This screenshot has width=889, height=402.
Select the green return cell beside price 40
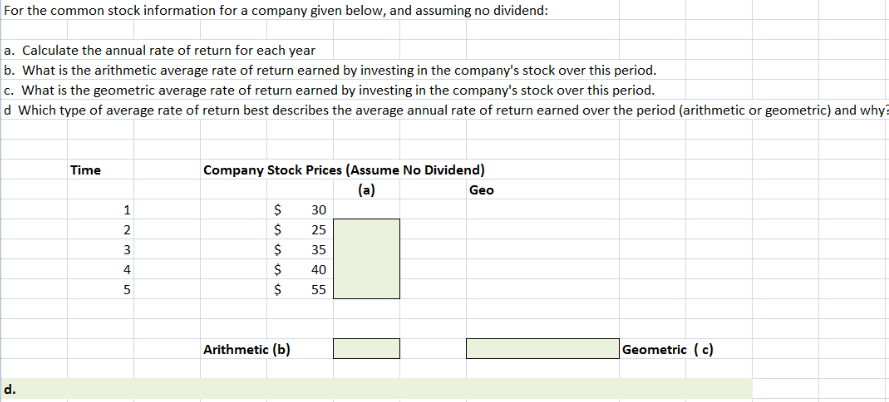point(366,269)
